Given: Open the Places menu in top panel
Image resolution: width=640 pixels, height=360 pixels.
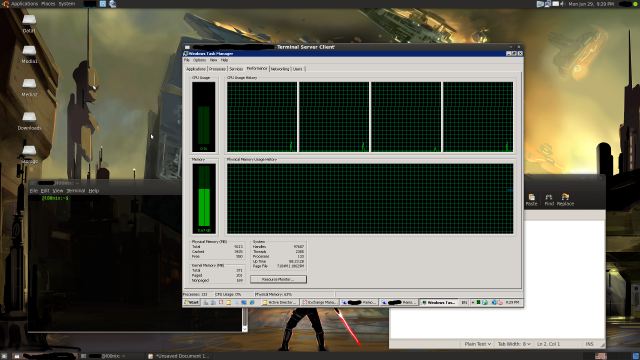Looking at the screenshot, I should pos(48,4).
